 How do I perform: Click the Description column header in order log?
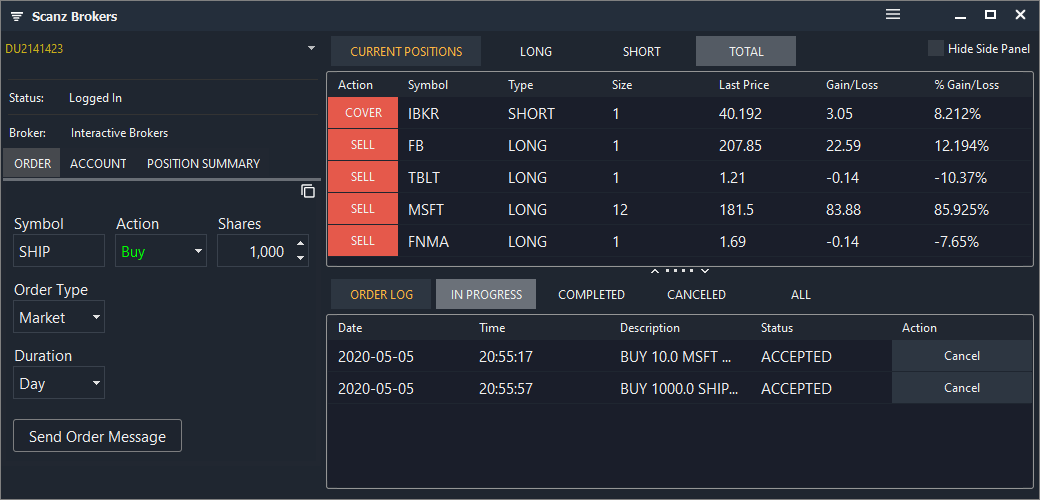(650, 328)
